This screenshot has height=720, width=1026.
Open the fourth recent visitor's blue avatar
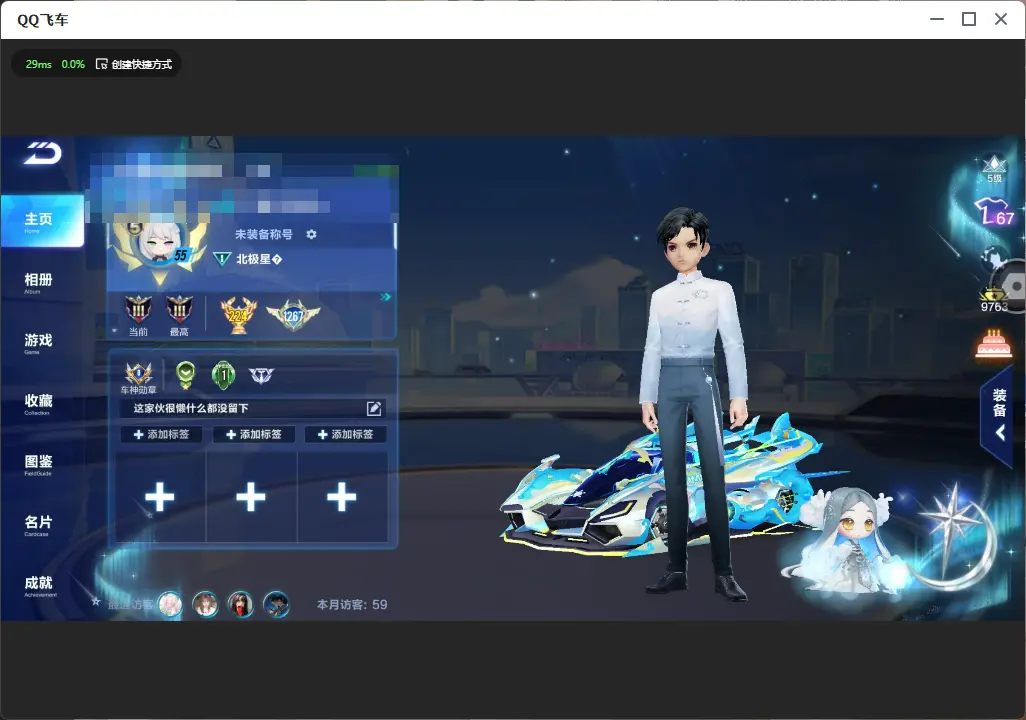click(x=276, y=604)
